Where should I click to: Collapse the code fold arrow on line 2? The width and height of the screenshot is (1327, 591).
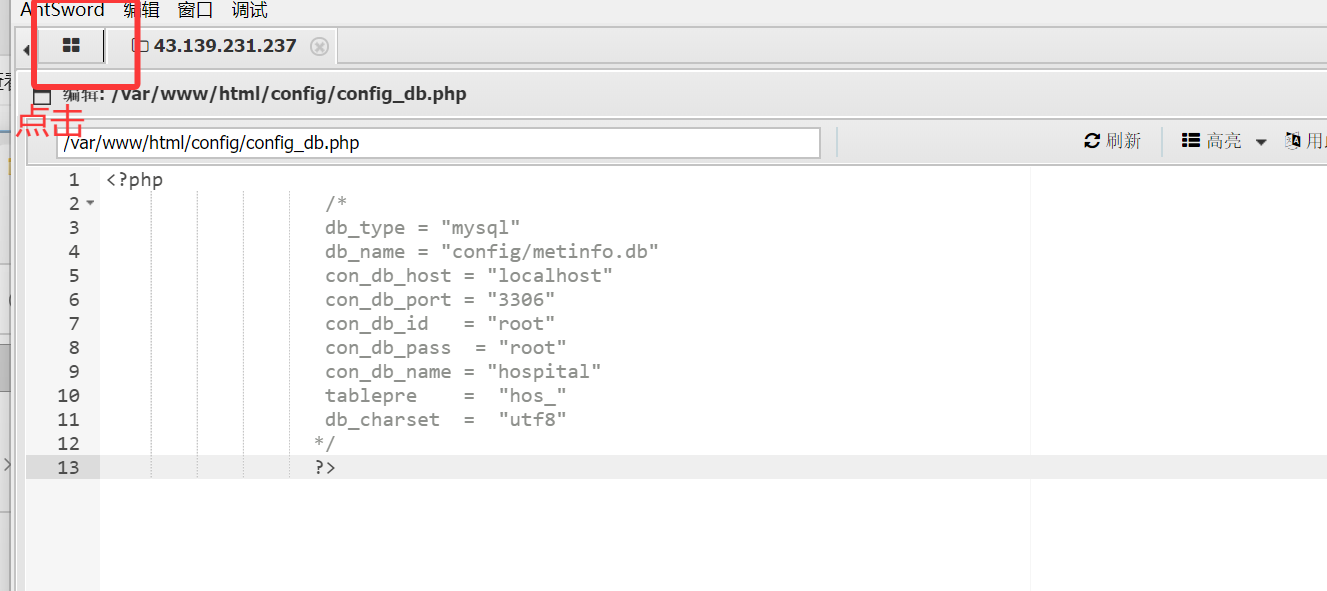90,203
